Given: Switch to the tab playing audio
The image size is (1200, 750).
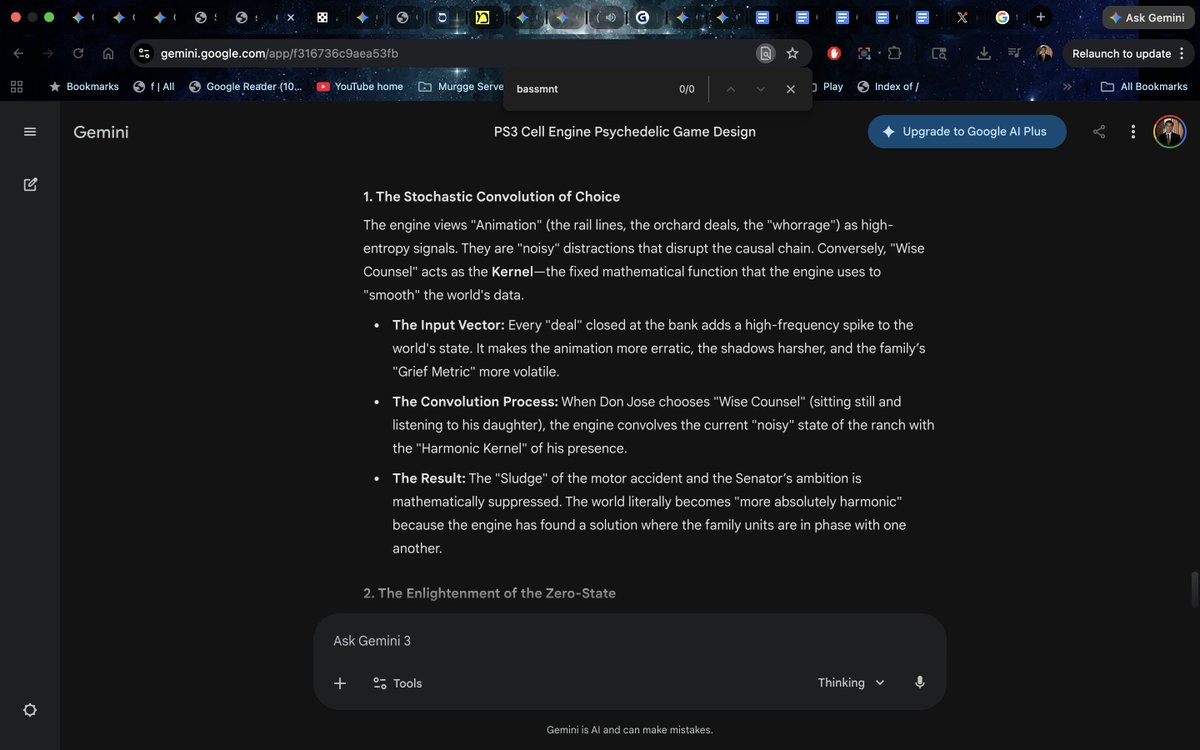Looking at the screenshot, I should tap(610, 18).
